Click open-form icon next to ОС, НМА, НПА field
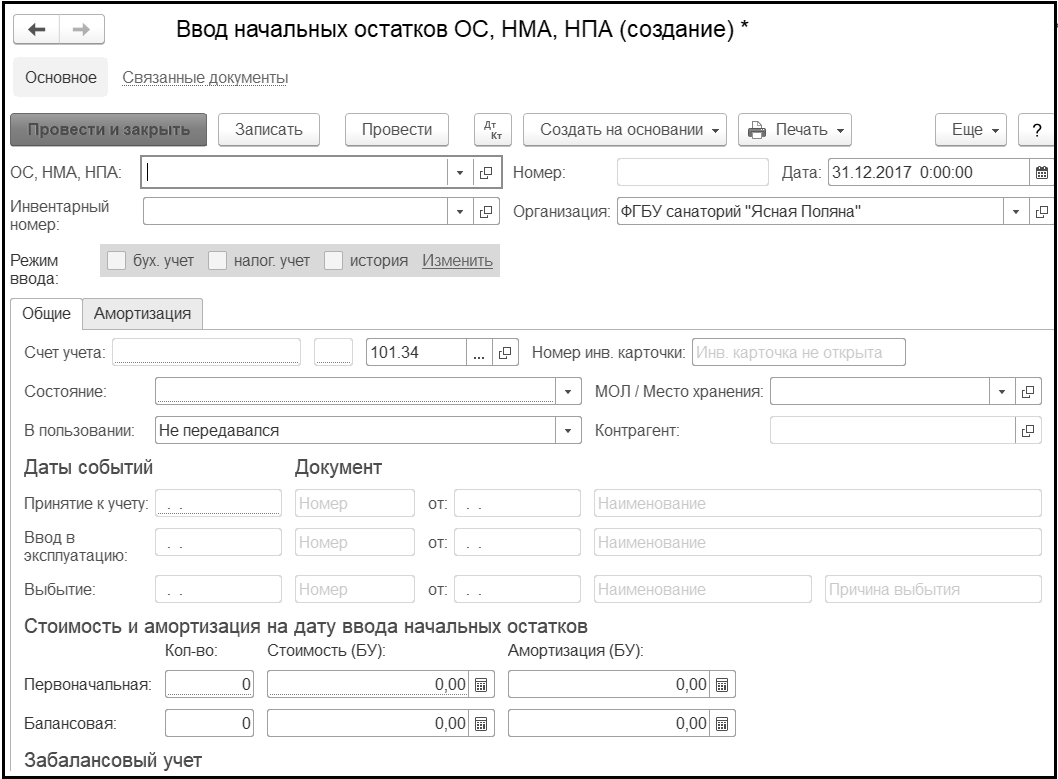Screen dimensions: 1058x779 tap(487, 172)
